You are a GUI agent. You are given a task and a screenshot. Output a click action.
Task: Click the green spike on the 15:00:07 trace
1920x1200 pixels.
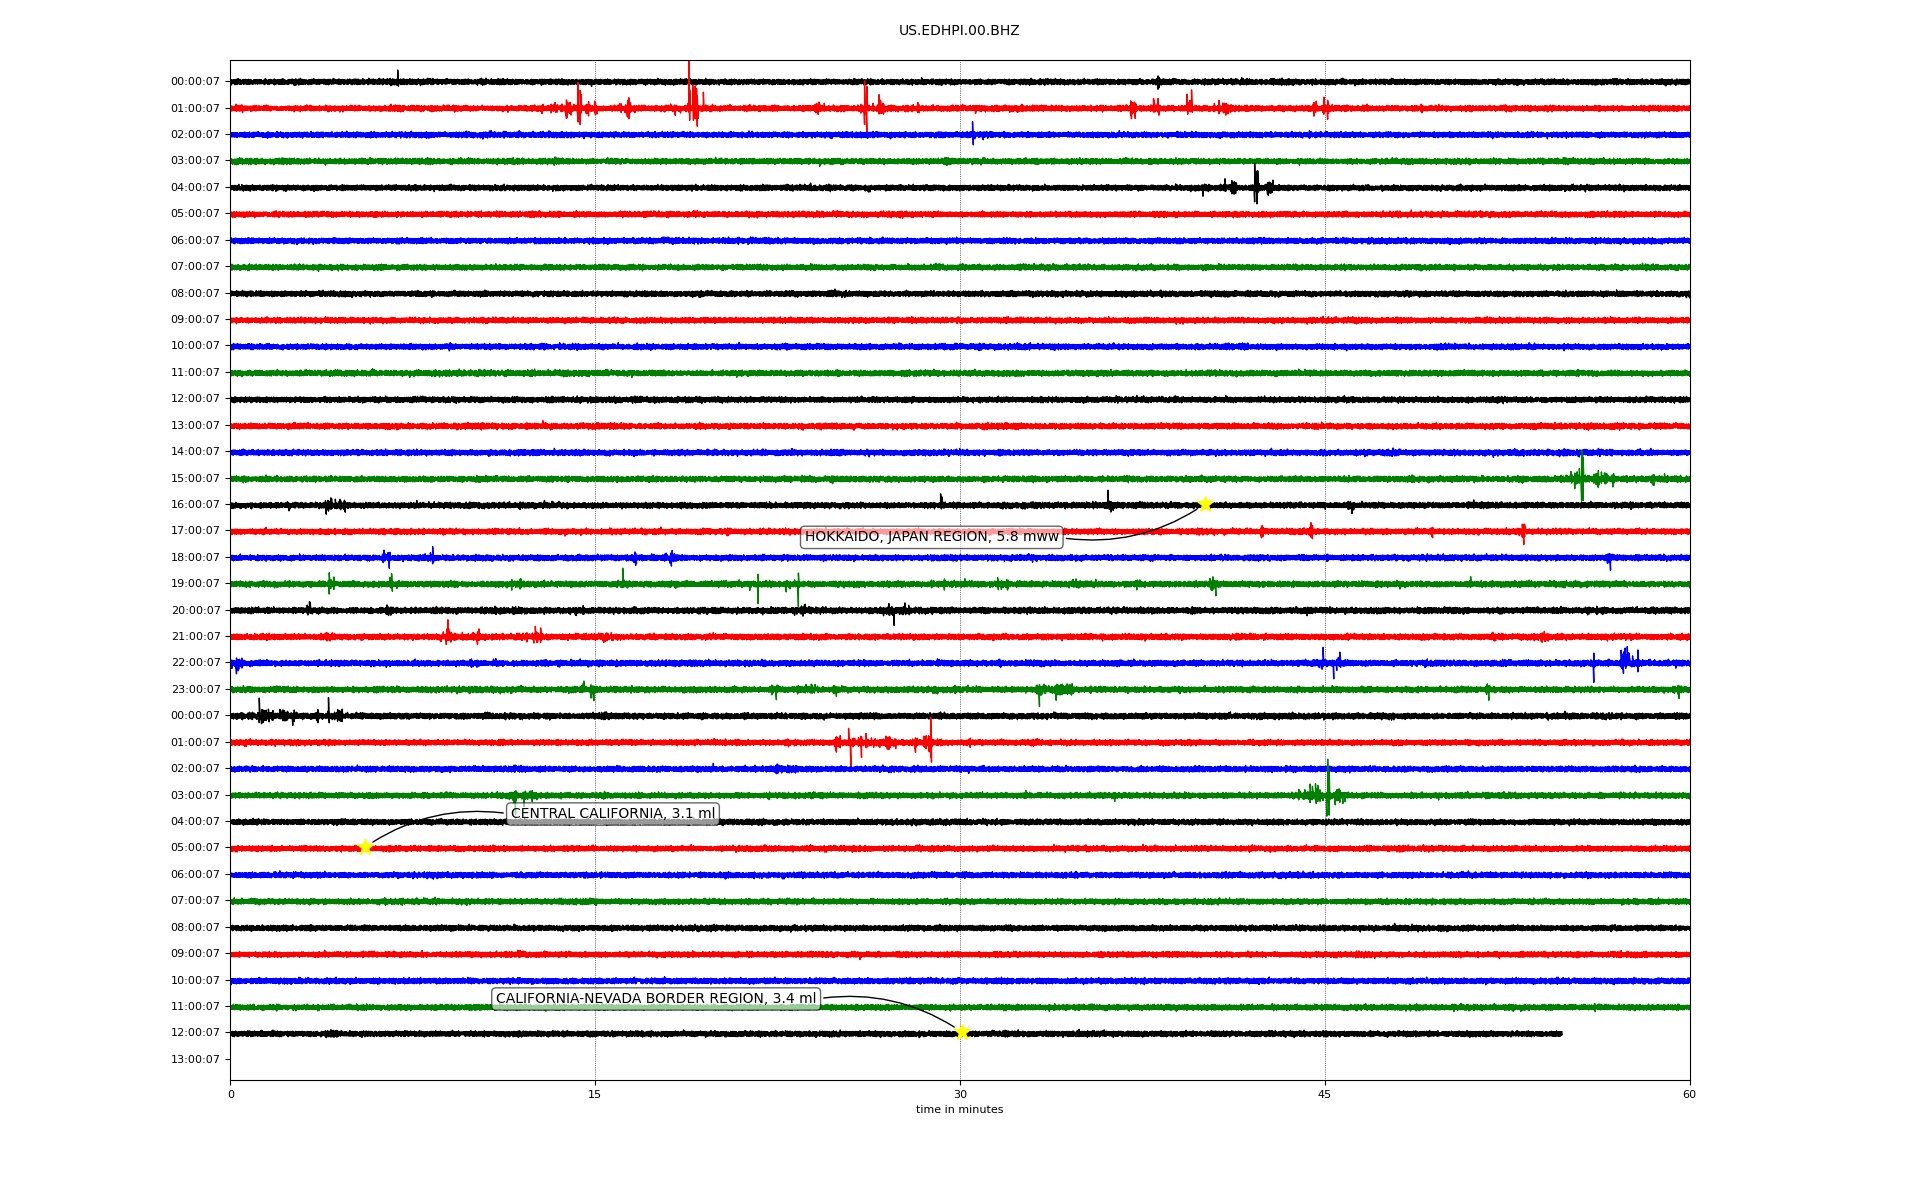tap(1582, 477)
